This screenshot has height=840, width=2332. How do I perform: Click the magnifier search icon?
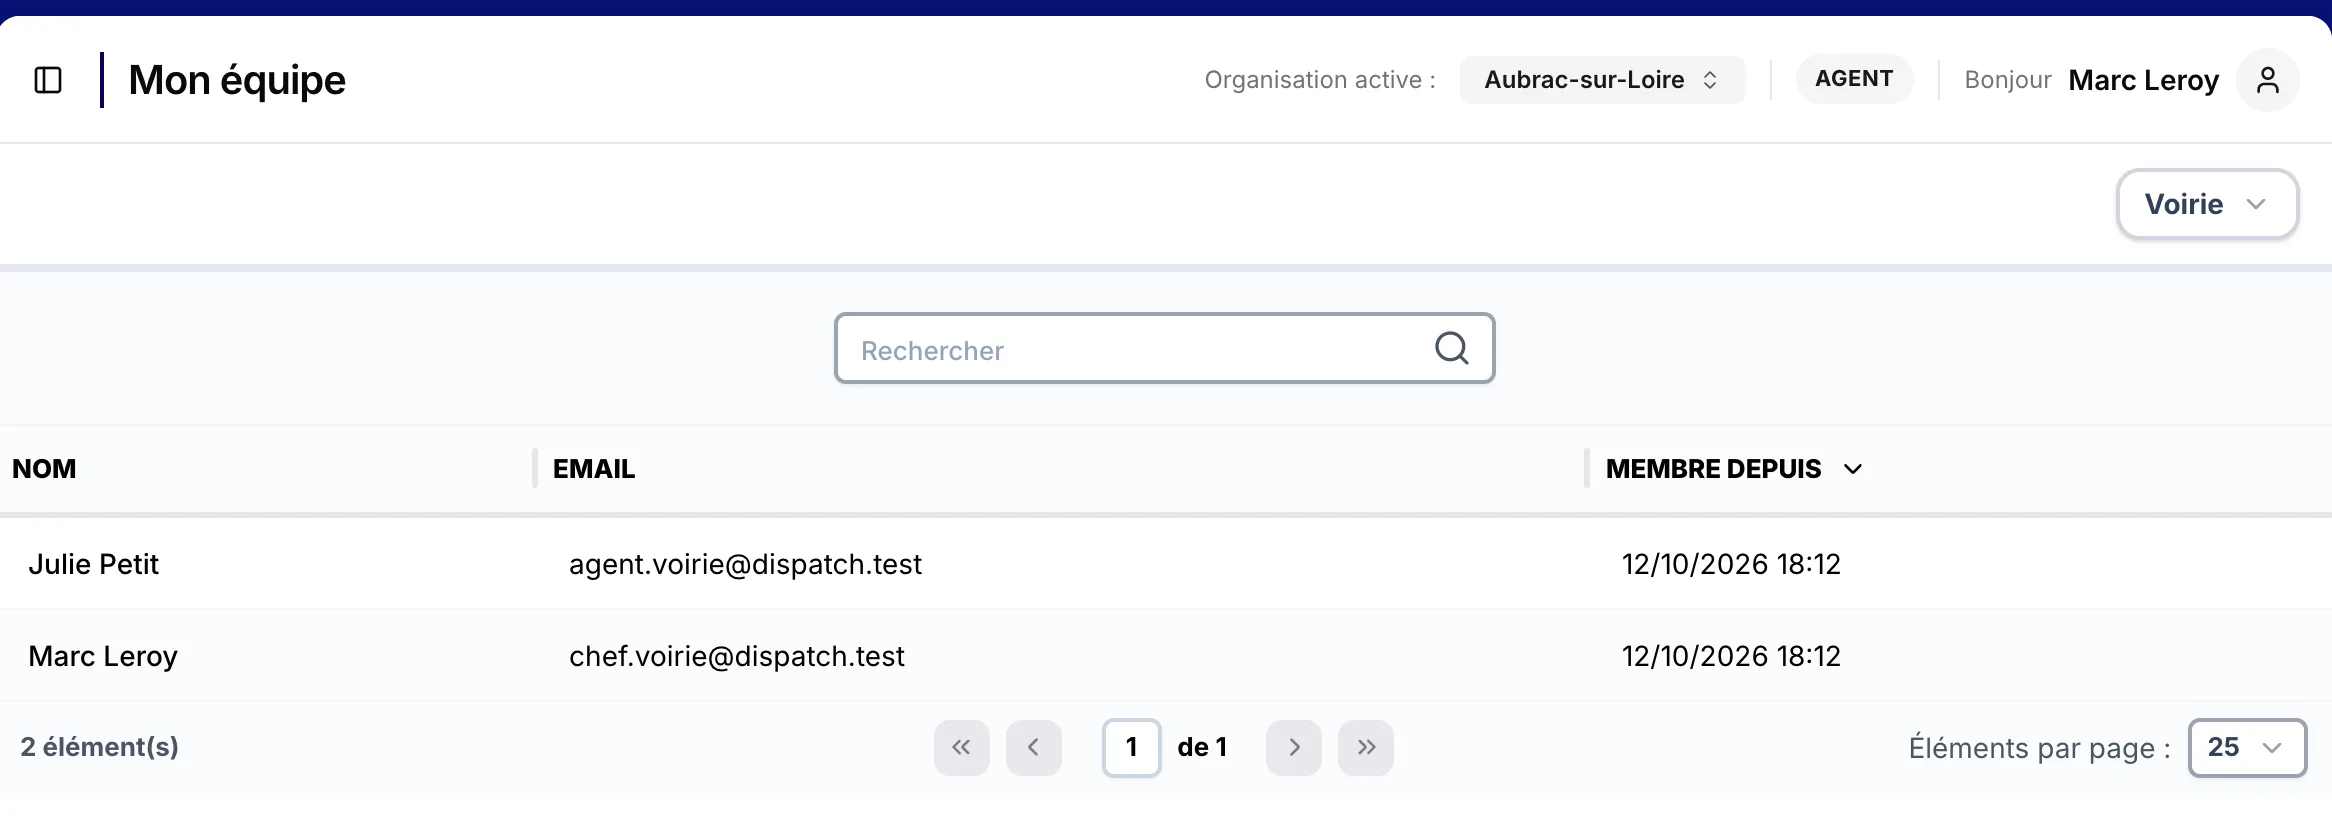pyautogui.click(x=1452, y=348)
